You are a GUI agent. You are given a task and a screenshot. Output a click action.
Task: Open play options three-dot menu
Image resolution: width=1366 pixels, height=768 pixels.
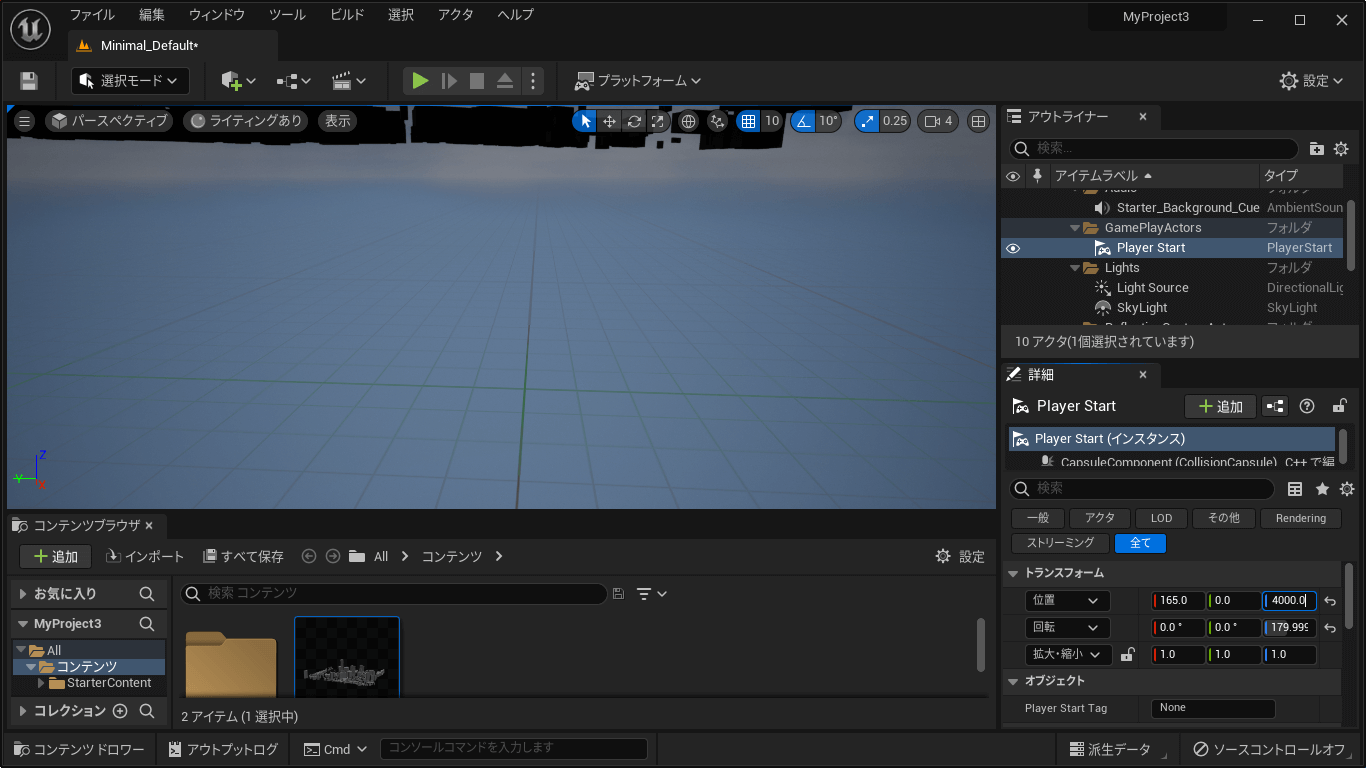pos(533,81)
